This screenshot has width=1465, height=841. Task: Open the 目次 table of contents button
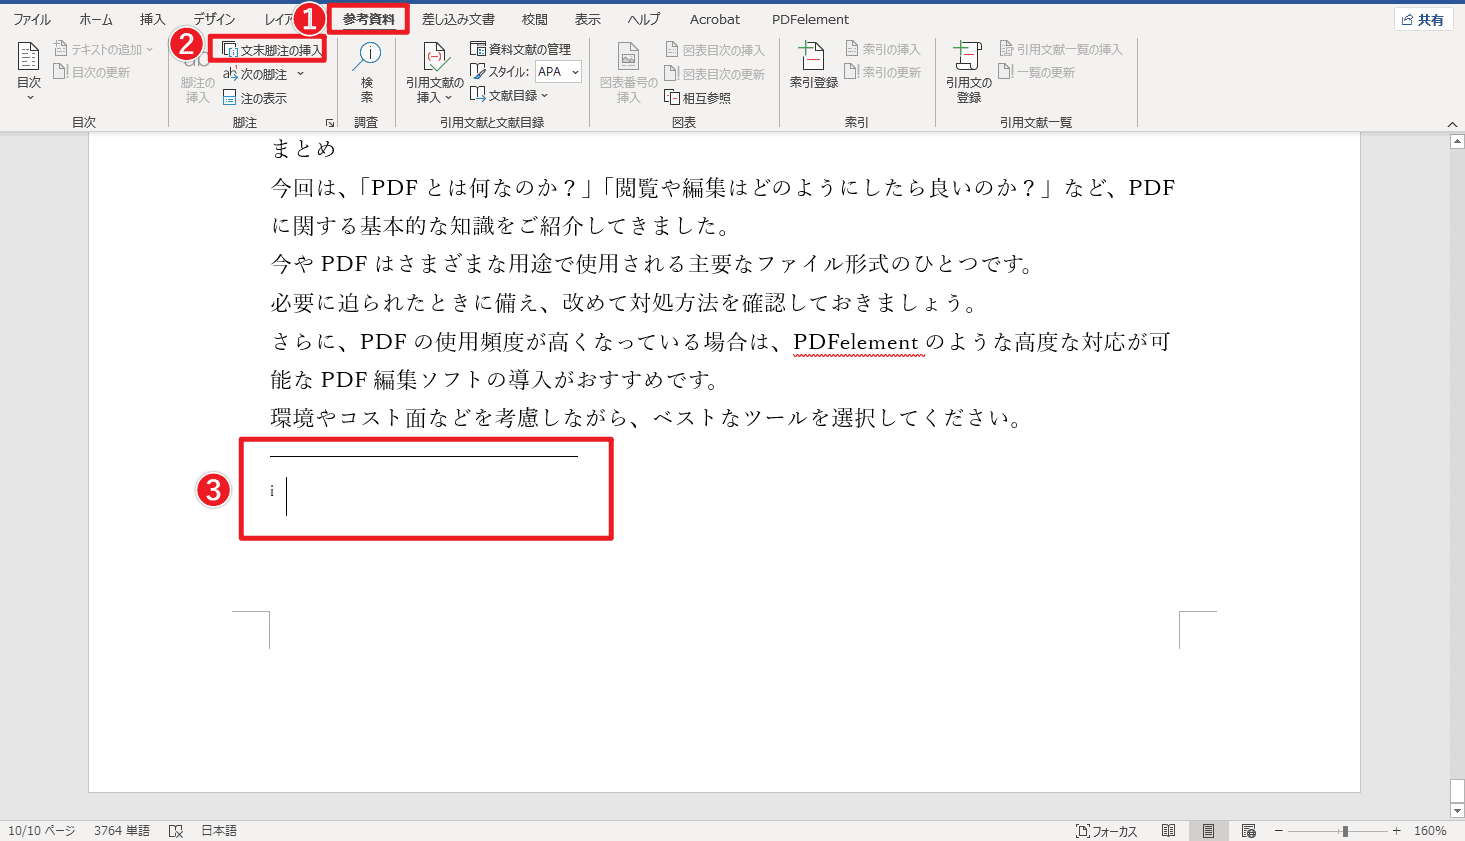(x=29, y=71)
